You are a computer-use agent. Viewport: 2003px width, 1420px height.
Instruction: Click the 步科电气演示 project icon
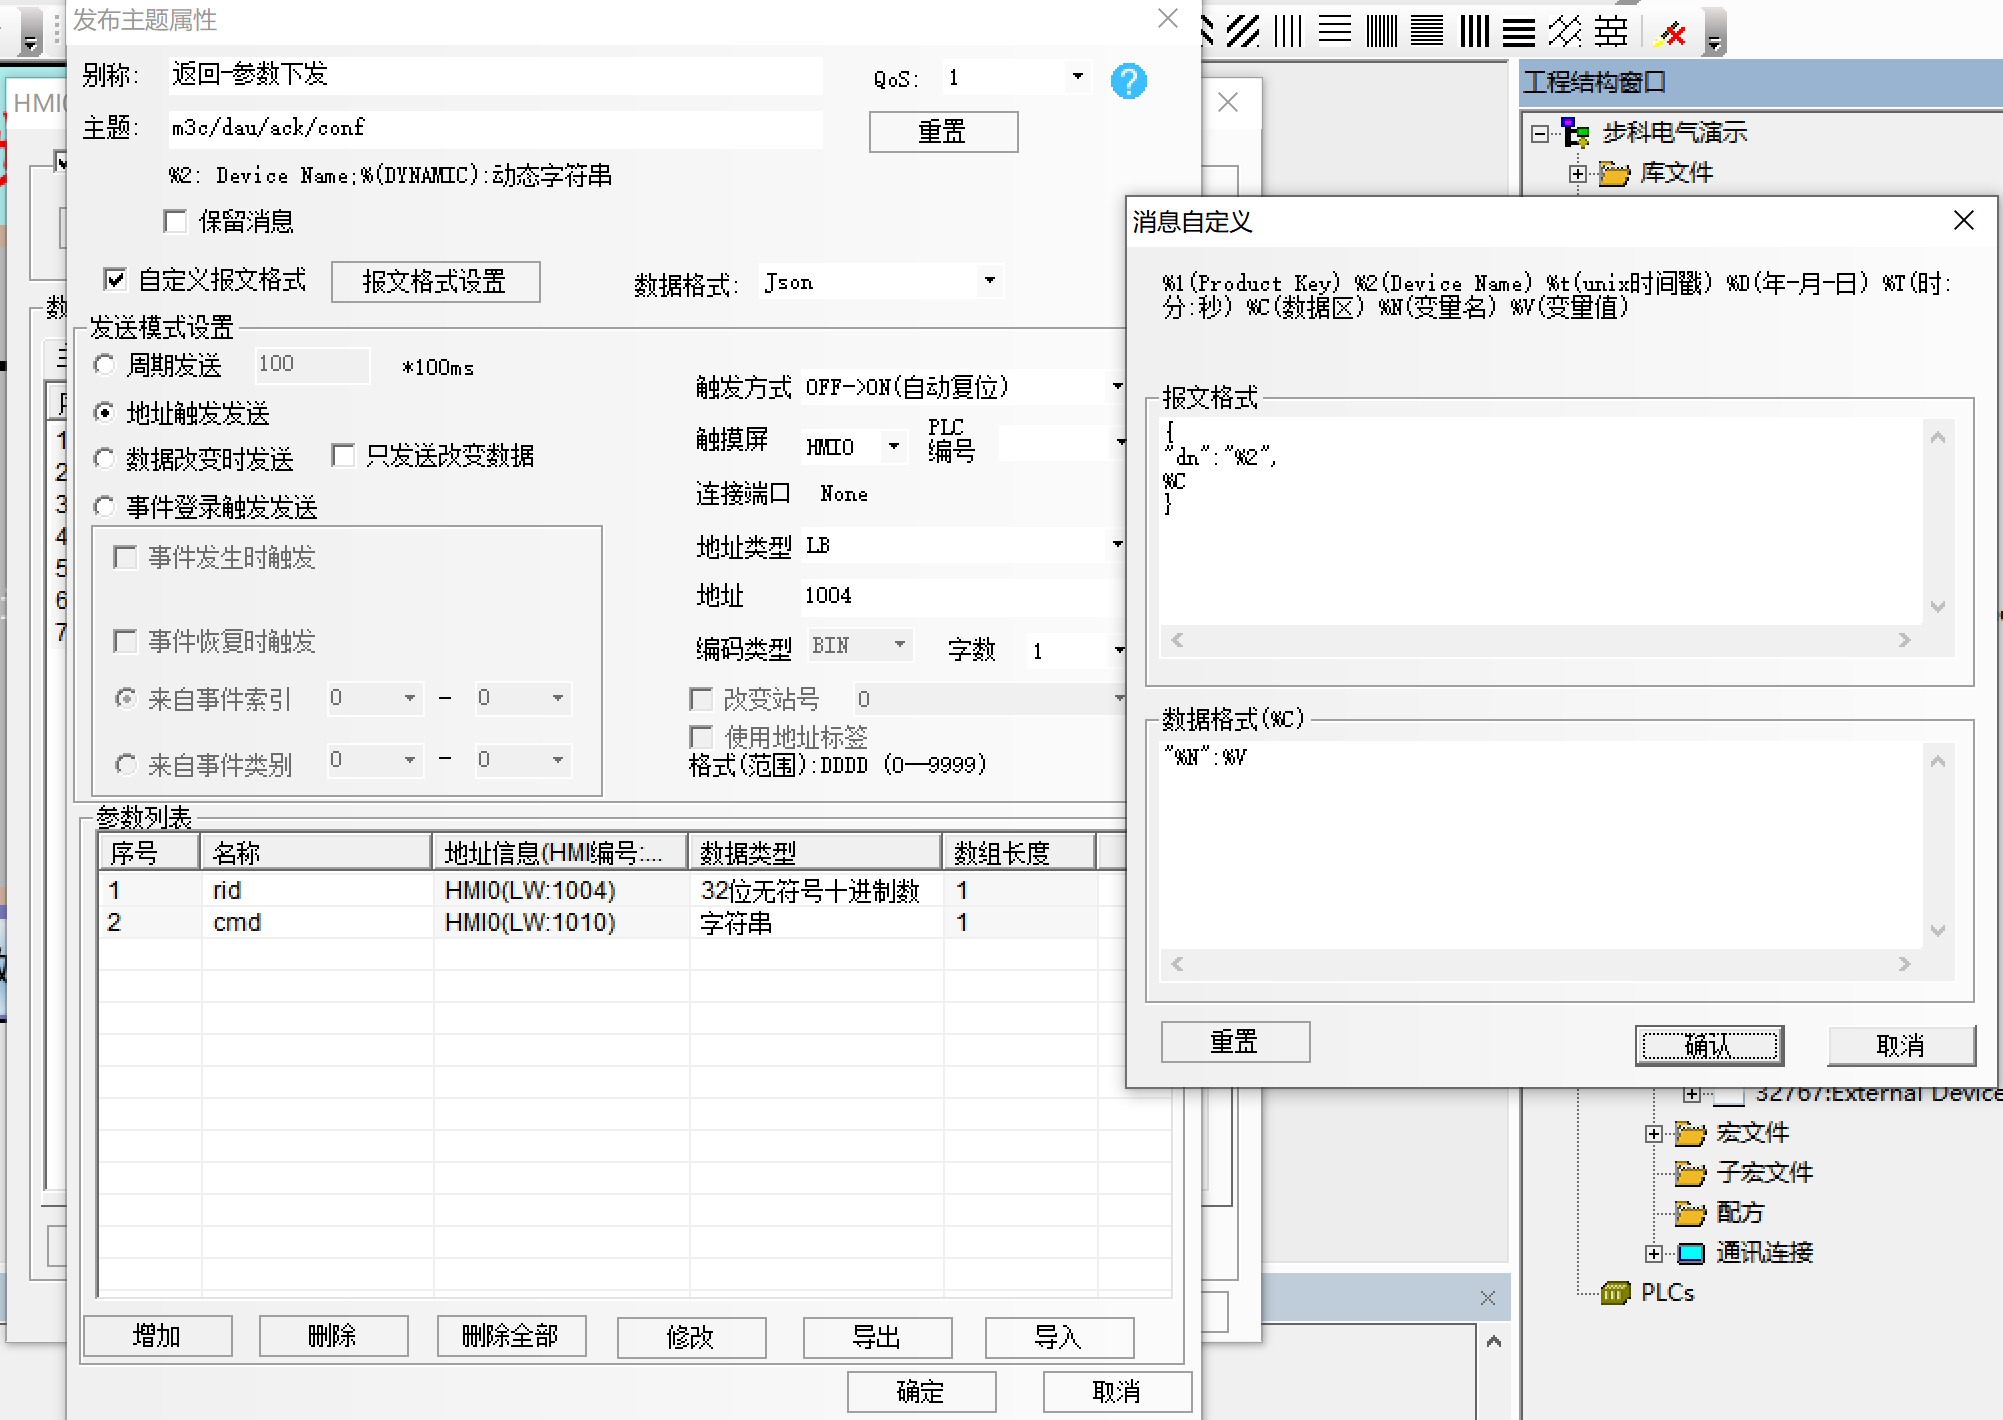click(x=1576, y=132)
